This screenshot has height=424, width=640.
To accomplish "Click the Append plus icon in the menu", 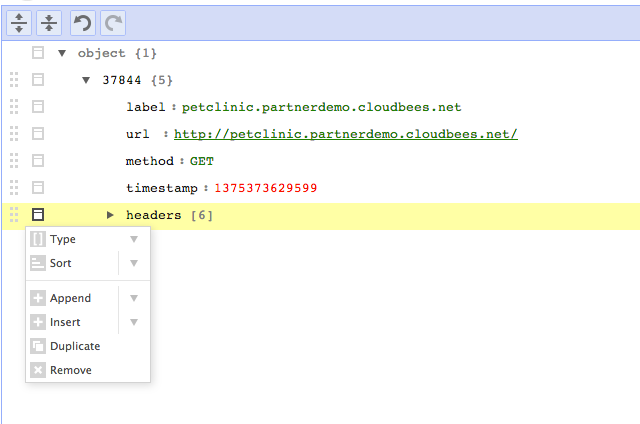I will point(38,298).
